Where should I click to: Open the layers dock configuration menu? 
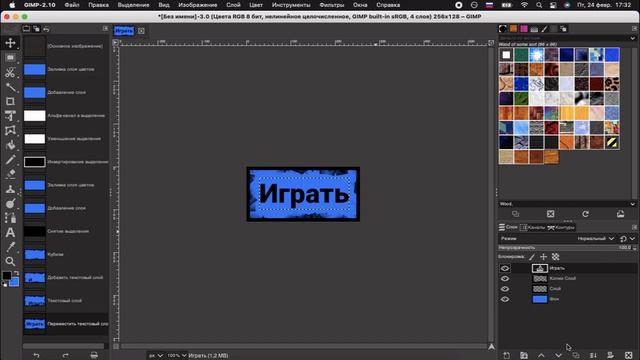click(634, 227)
